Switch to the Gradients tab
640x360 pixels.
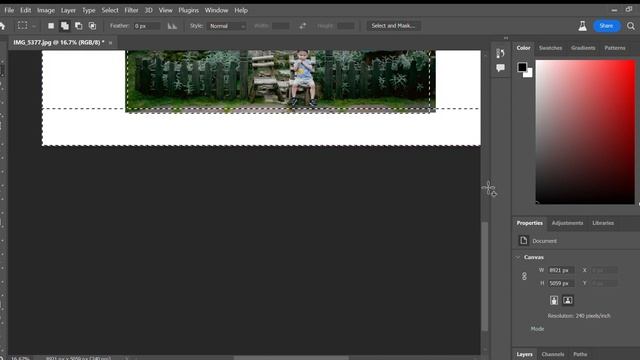583,48
